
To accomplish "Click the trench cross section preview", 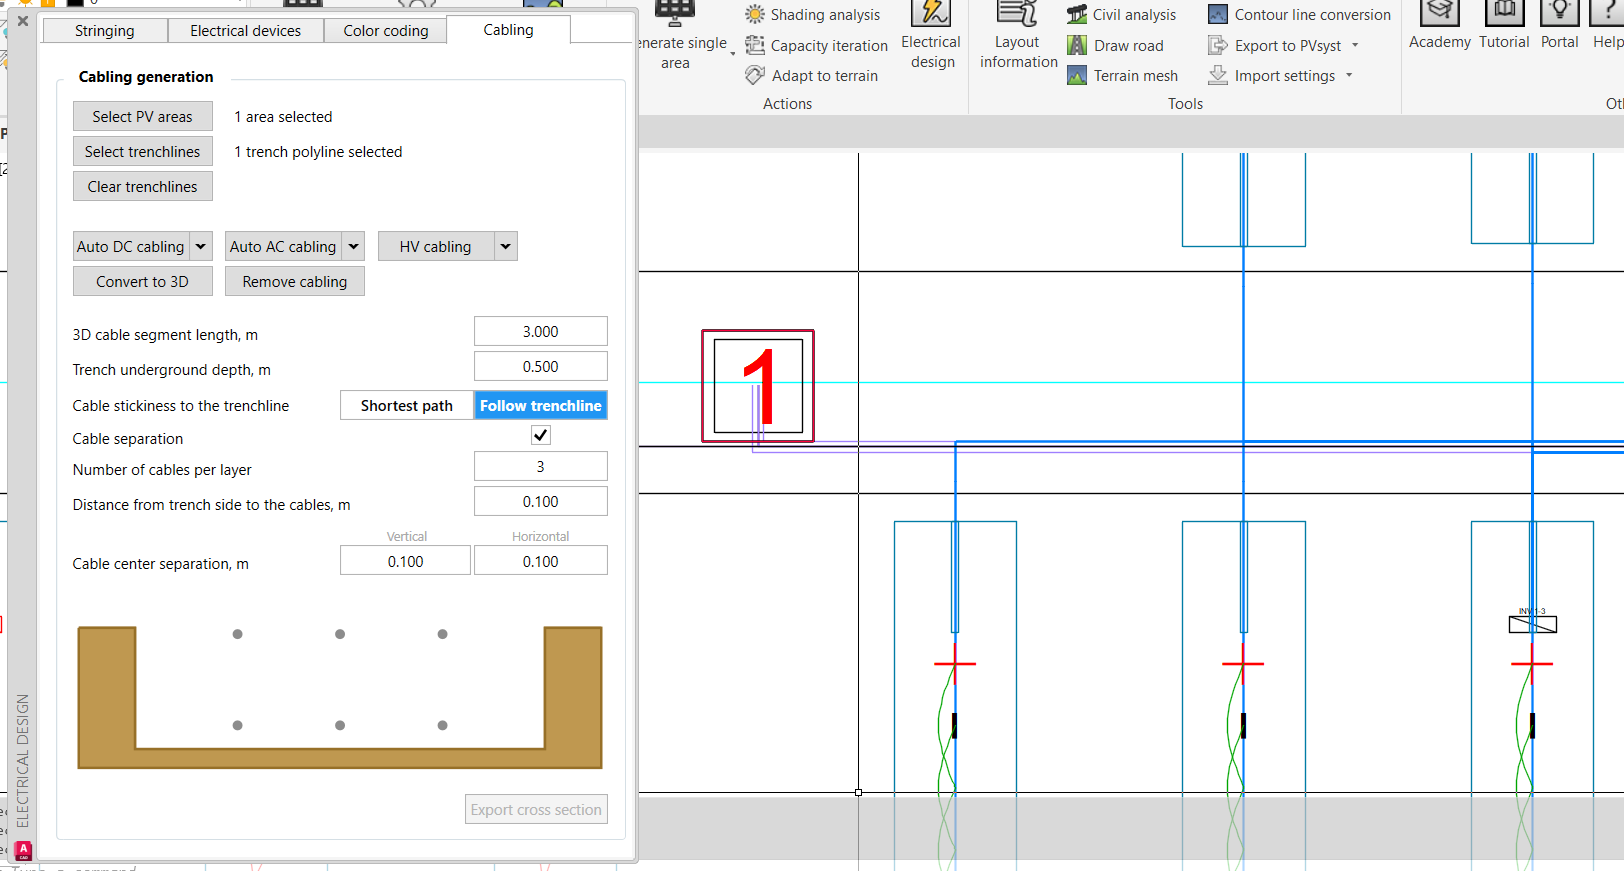I will (x=340, y=697).
